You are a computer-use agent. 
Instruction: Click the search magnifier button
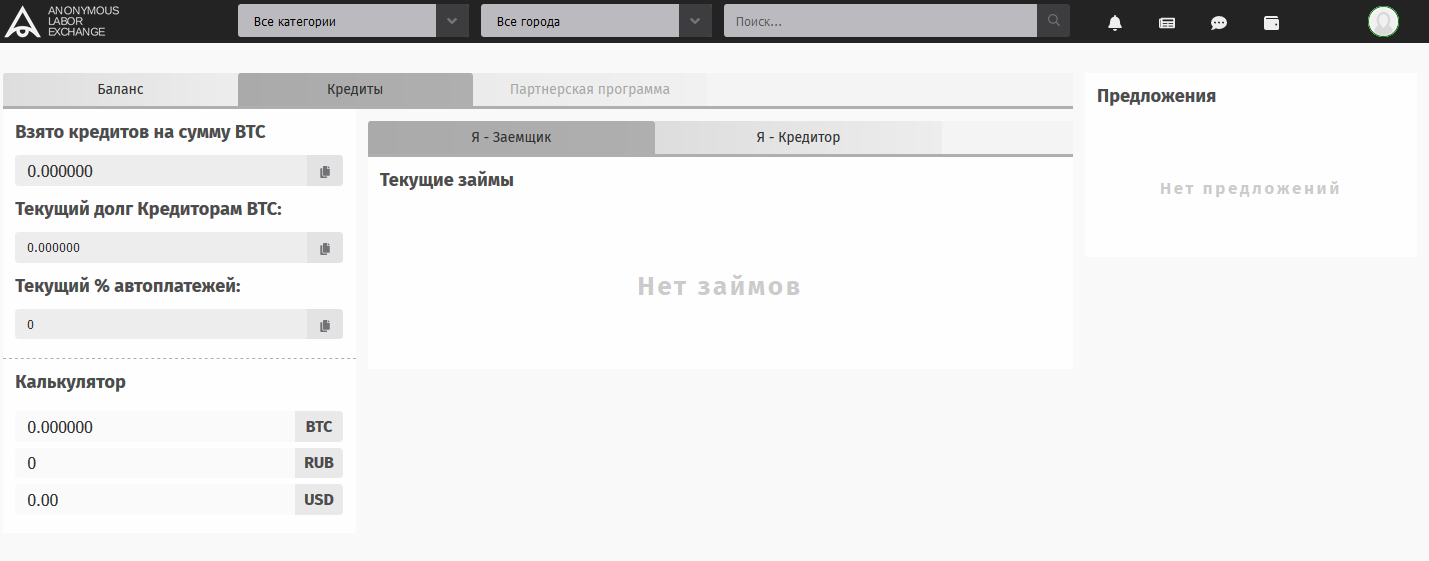coord(1053,21)
